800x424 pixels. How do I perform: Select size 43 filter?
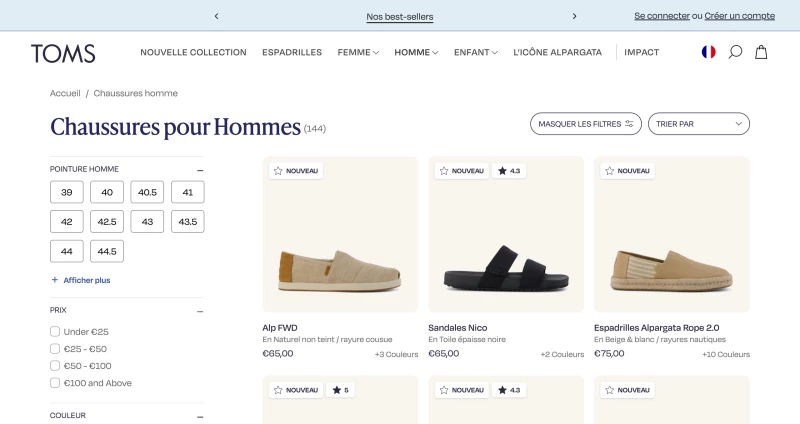click(147, 221)
